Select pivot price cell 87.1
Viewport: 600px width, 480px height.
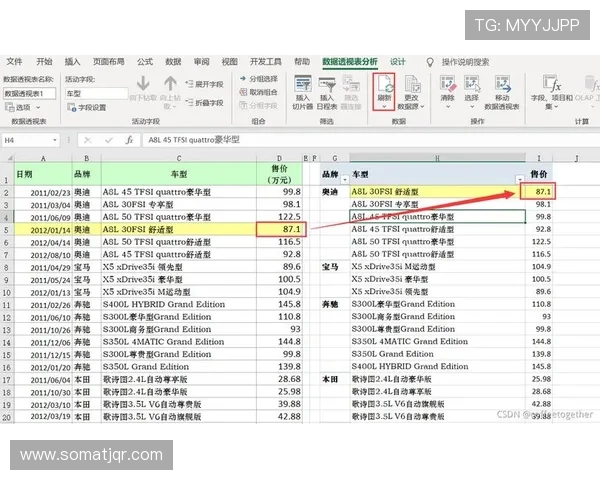point(539,192)
